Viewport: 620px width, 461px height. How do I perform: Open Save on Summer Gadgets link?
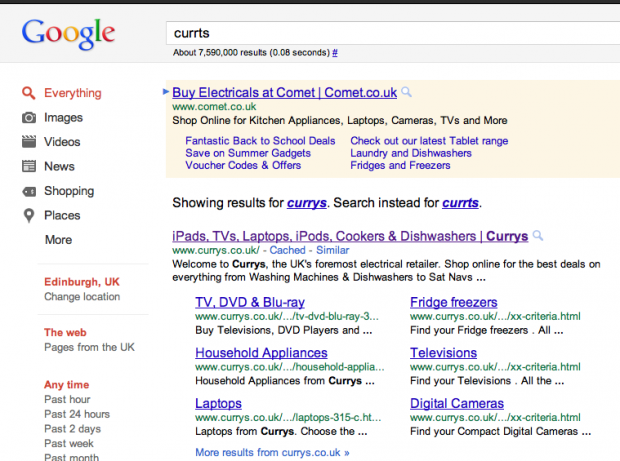(248, 153)
